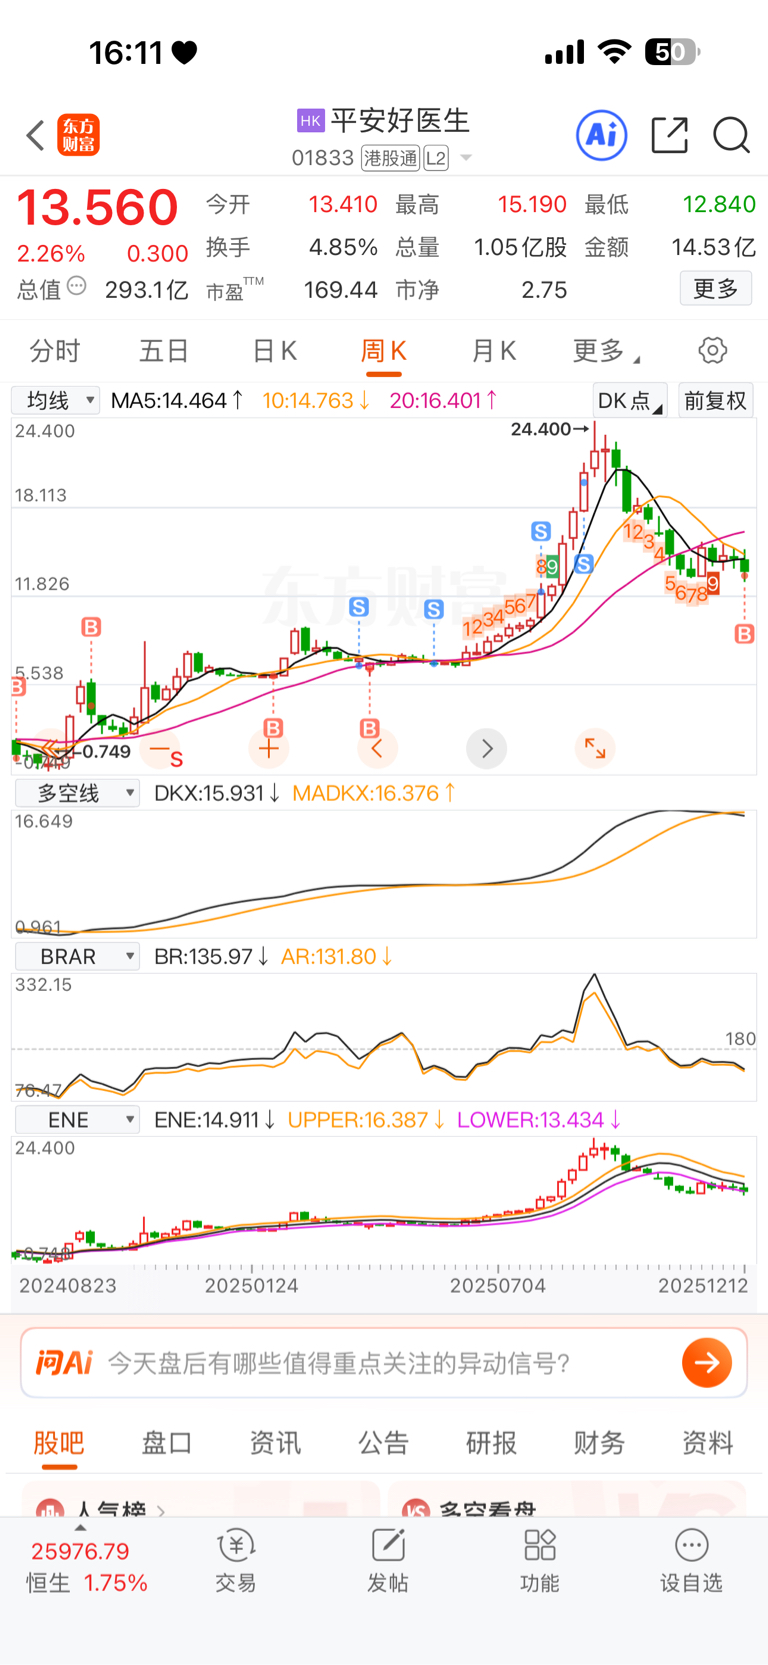Tap the L2 level tag
Viewport: 768px width, 1665px height.
coord(436,158)
